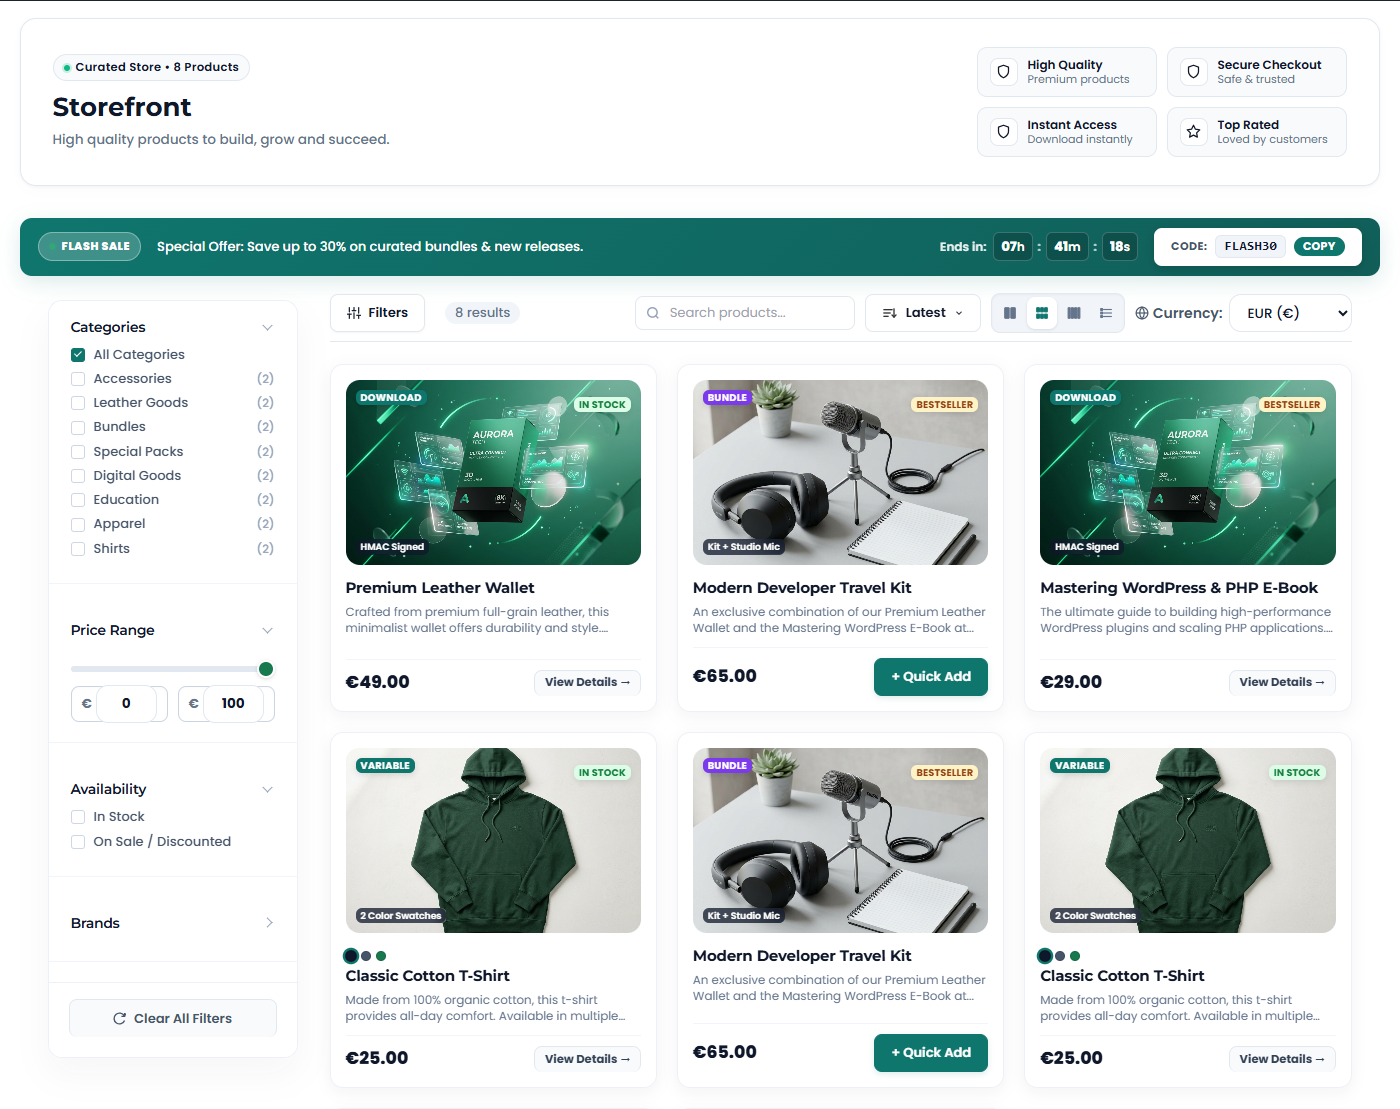
Task: Check the Digital Goods category
Action: pyautogui.click(x=78, y=476)
